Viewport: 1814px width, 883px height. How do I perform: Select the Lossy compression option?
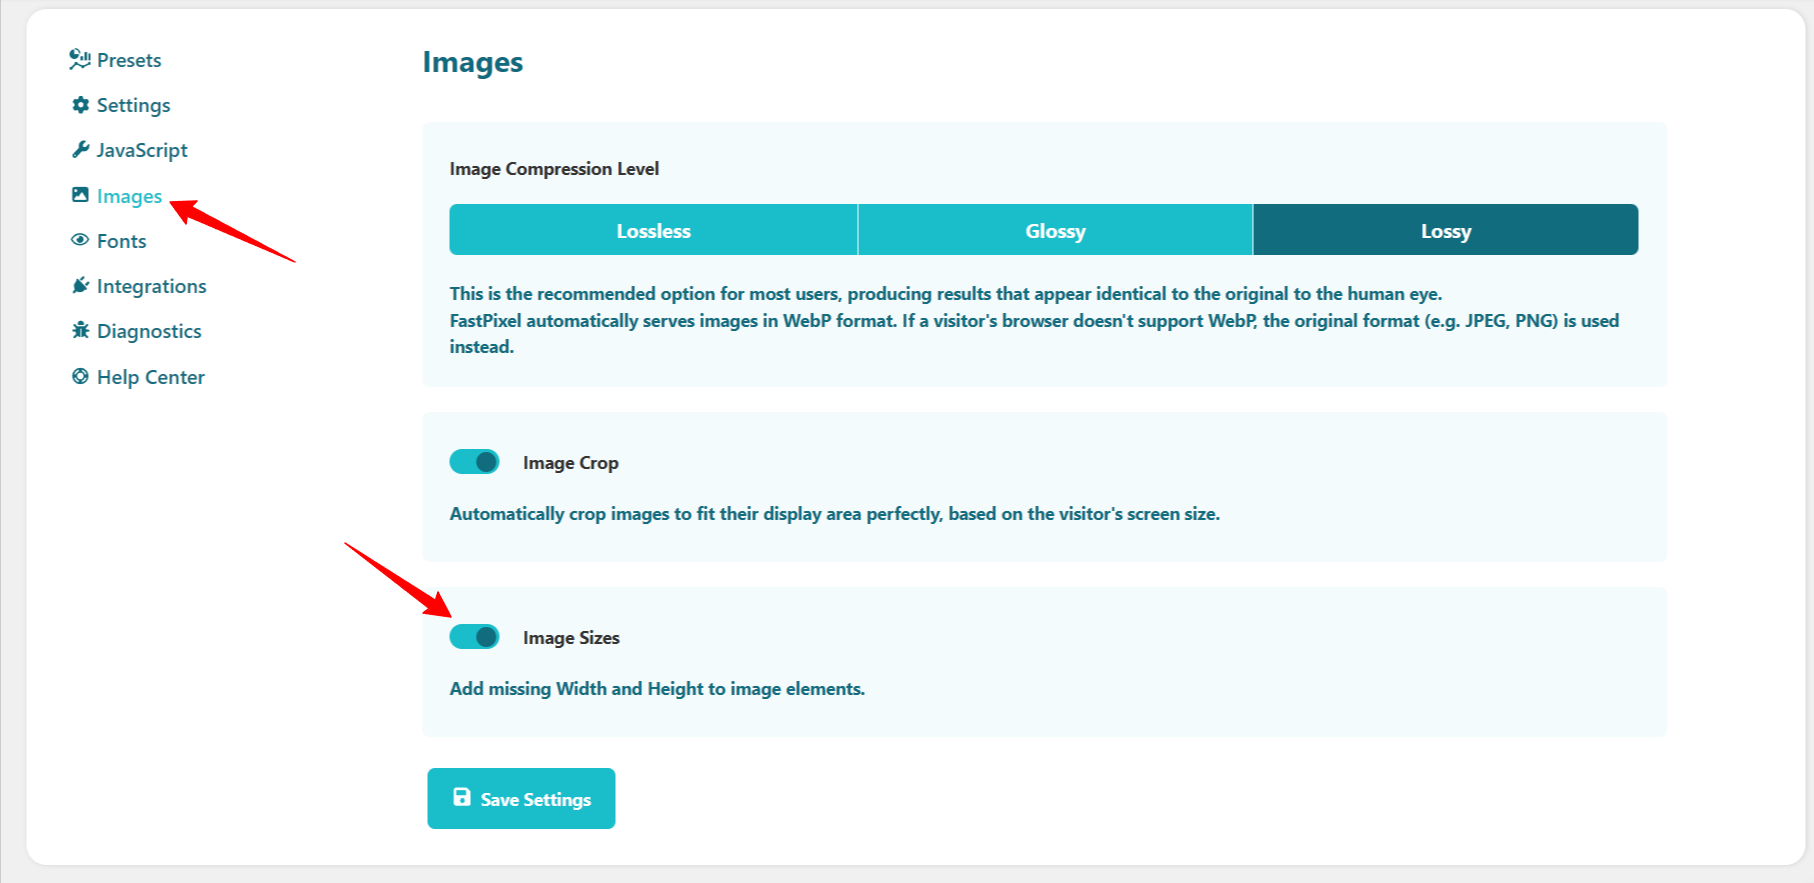click(x=1445, y=231)
